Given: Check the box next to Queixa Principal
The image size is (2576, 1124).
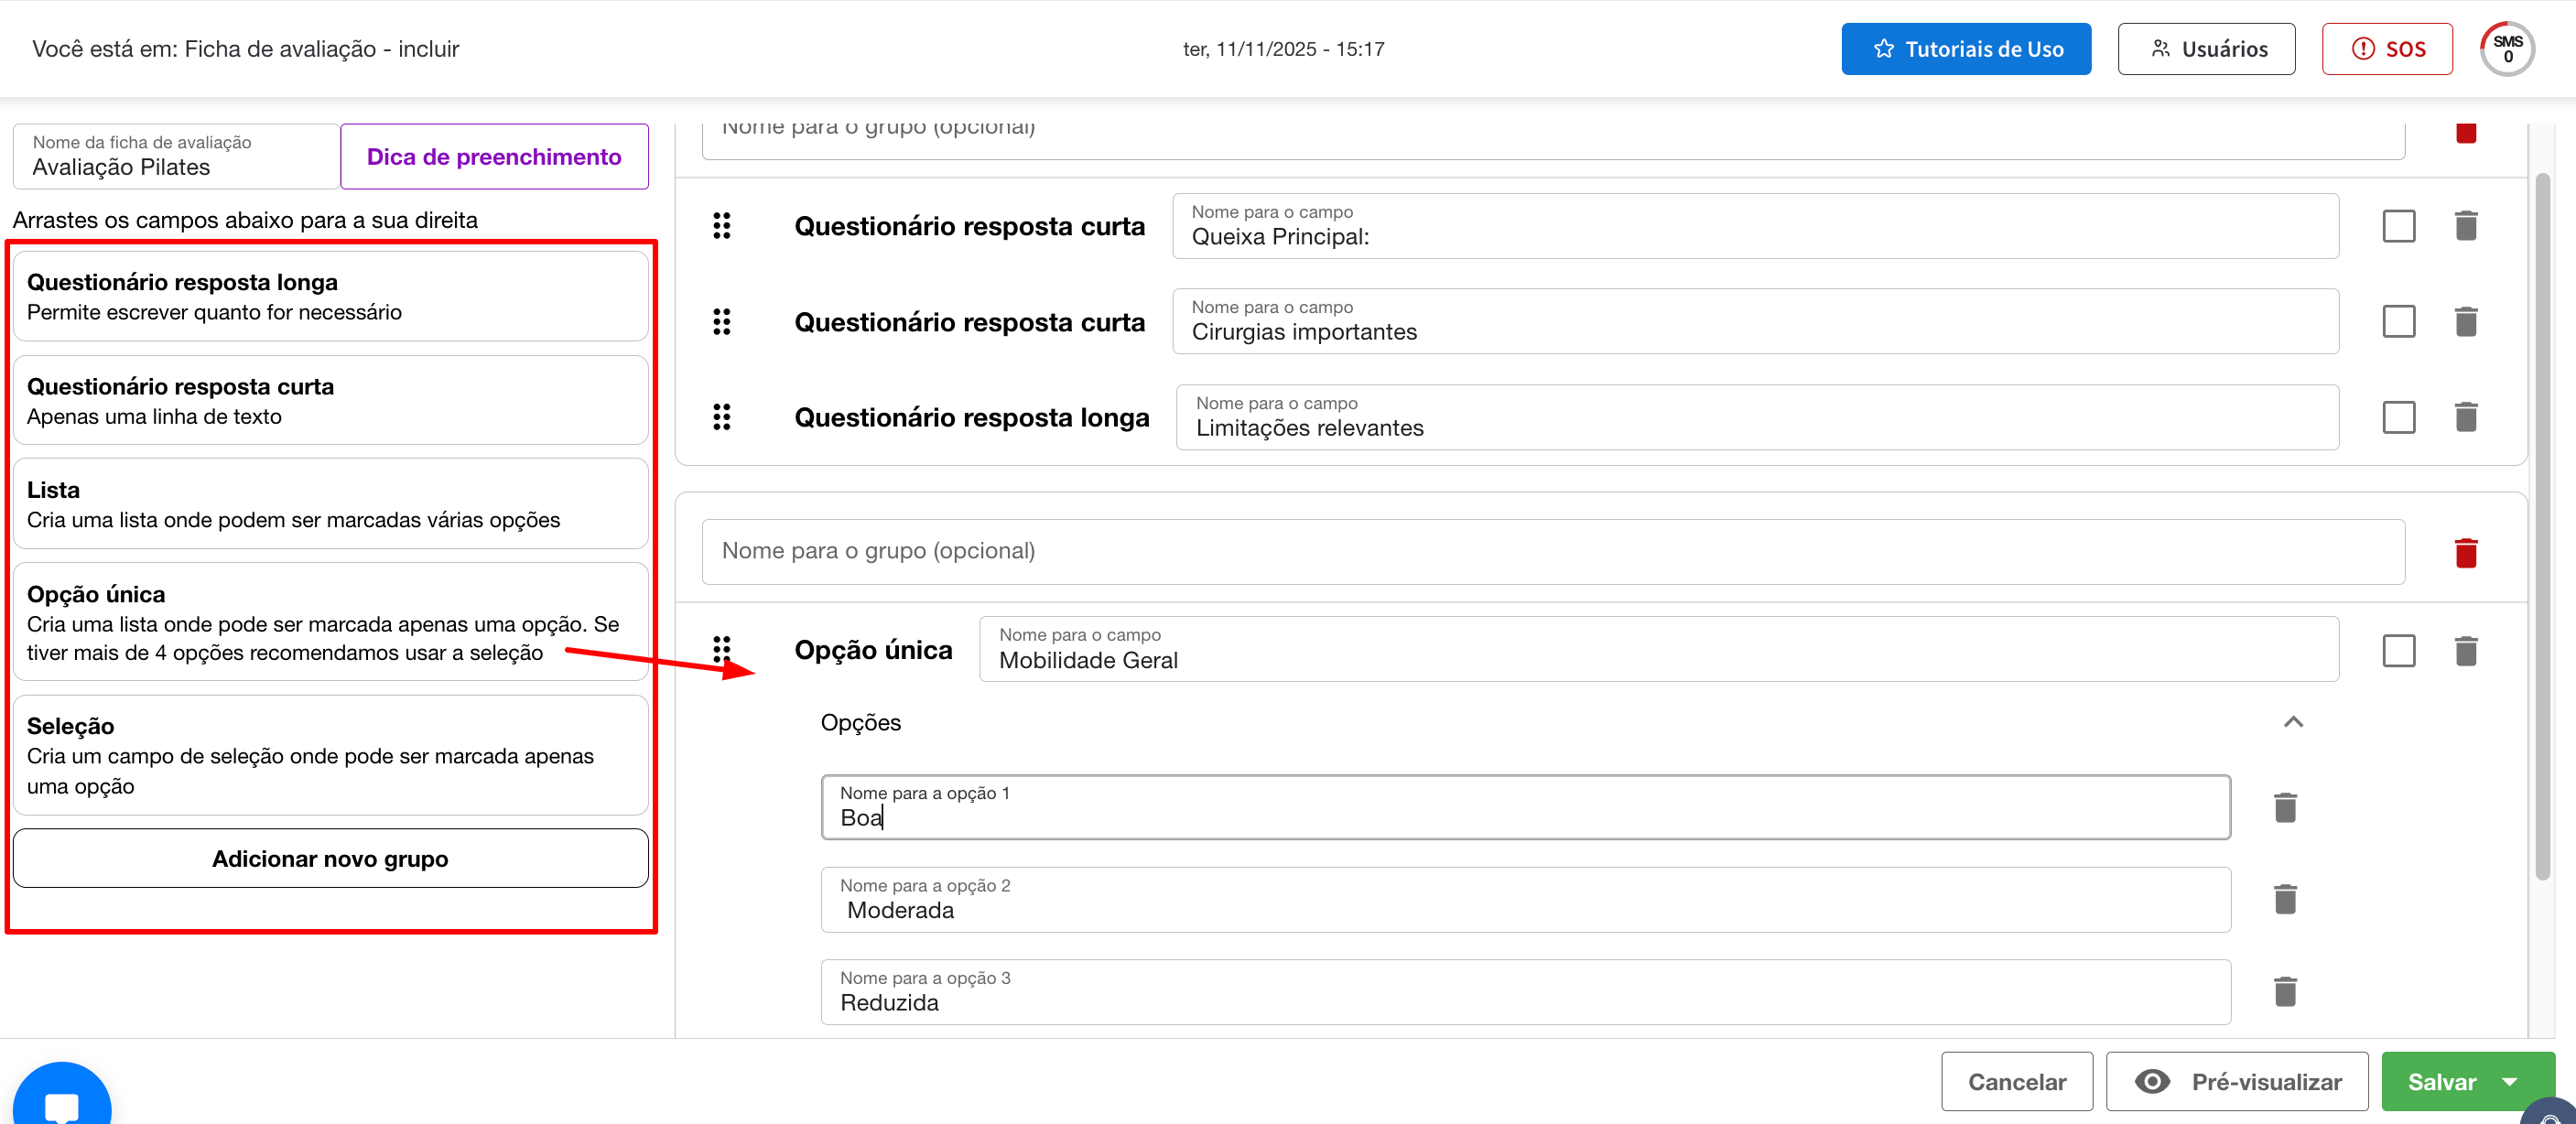Looking at the screenshot, I should click(2398, 226).
